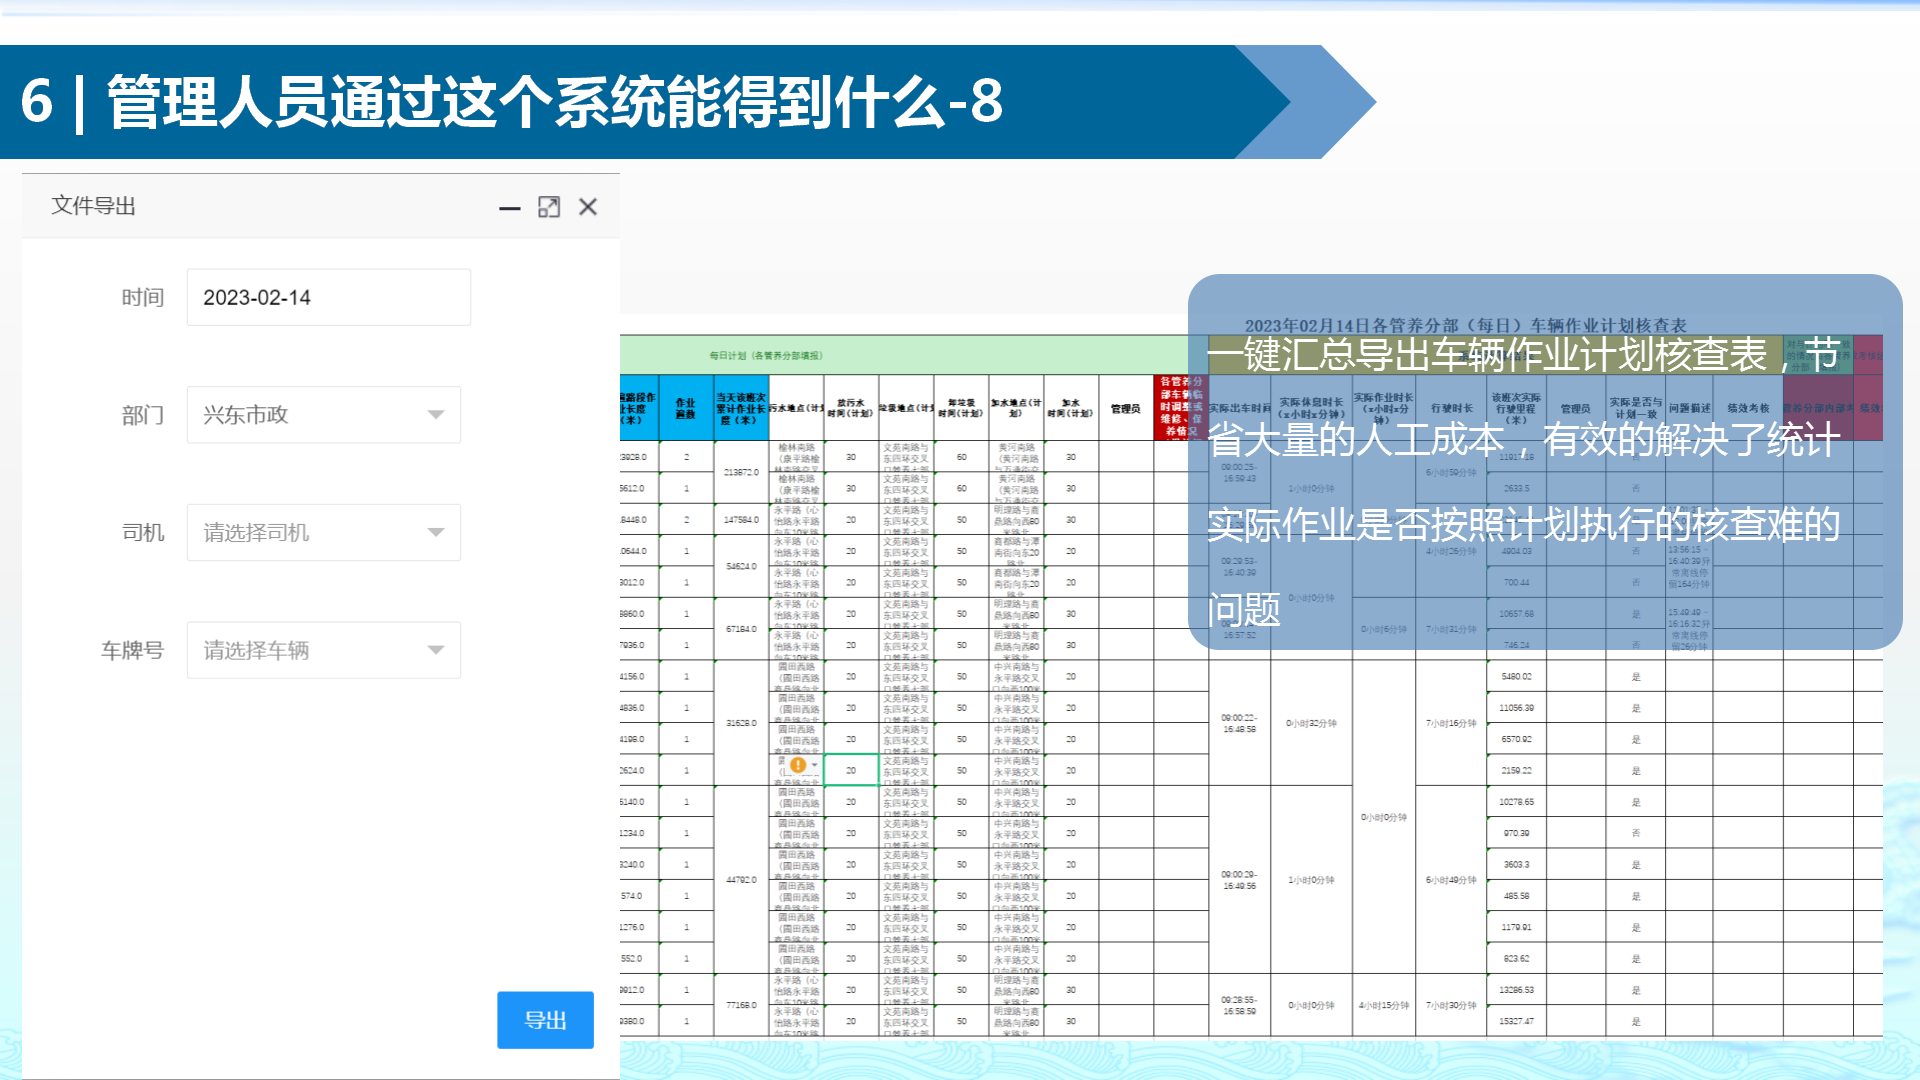Click the 行驶时长 column header

(1451, 408)
